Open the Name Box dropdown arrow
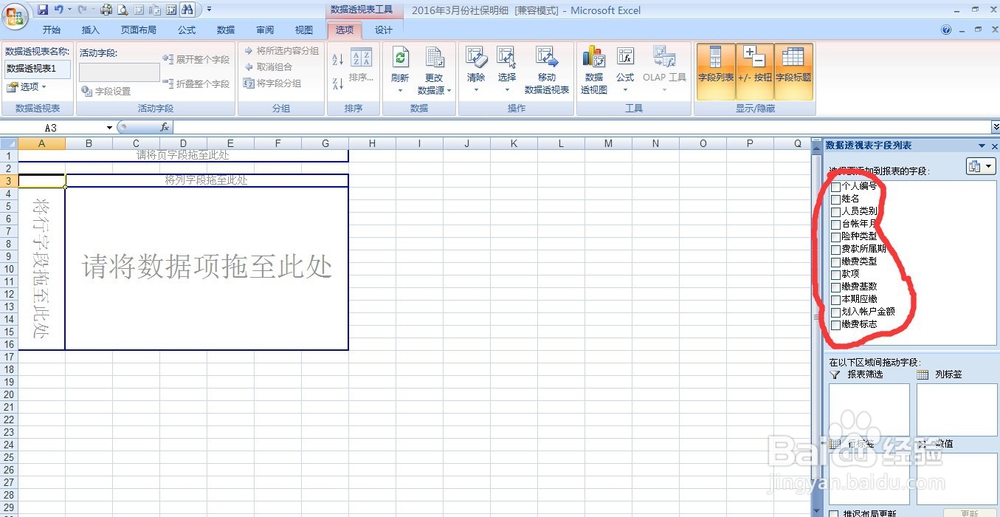Image resolution: width=1000 pixels, height=517 pixels. pos(109,127)
